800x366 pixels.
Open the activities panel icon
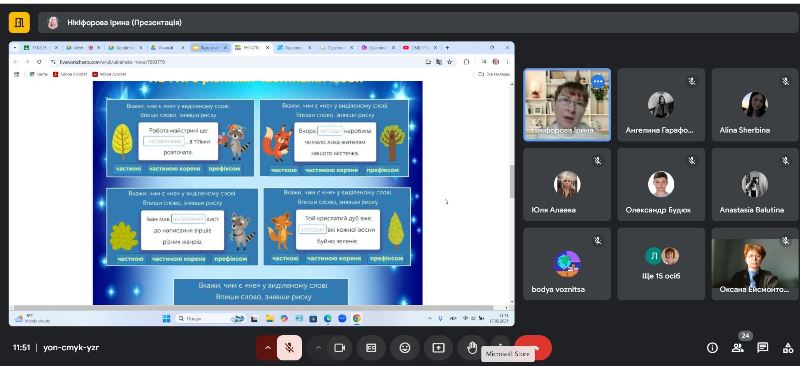pos(787,348)
